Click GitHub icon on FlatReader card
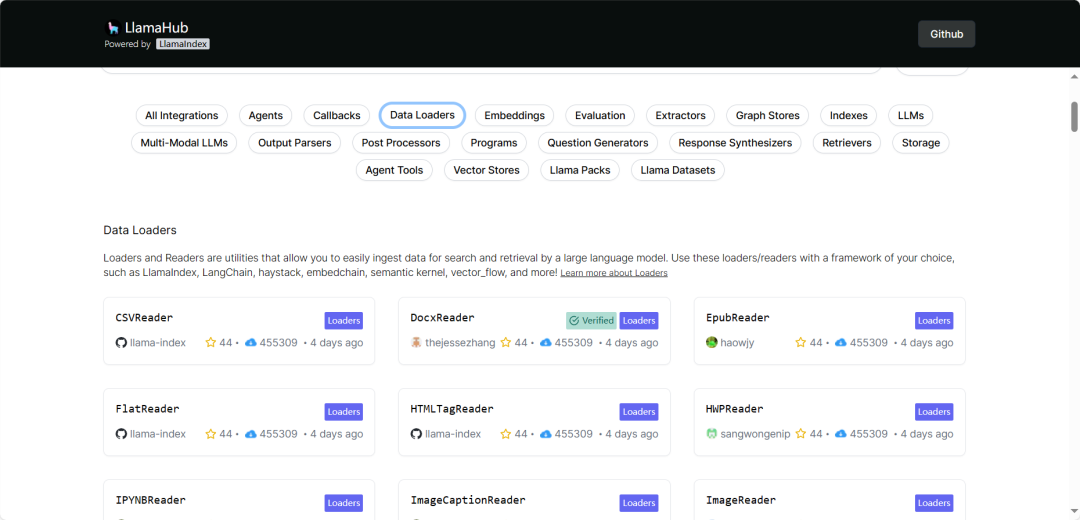This screenshot has height=520, width=1080. tap(121, 434)
